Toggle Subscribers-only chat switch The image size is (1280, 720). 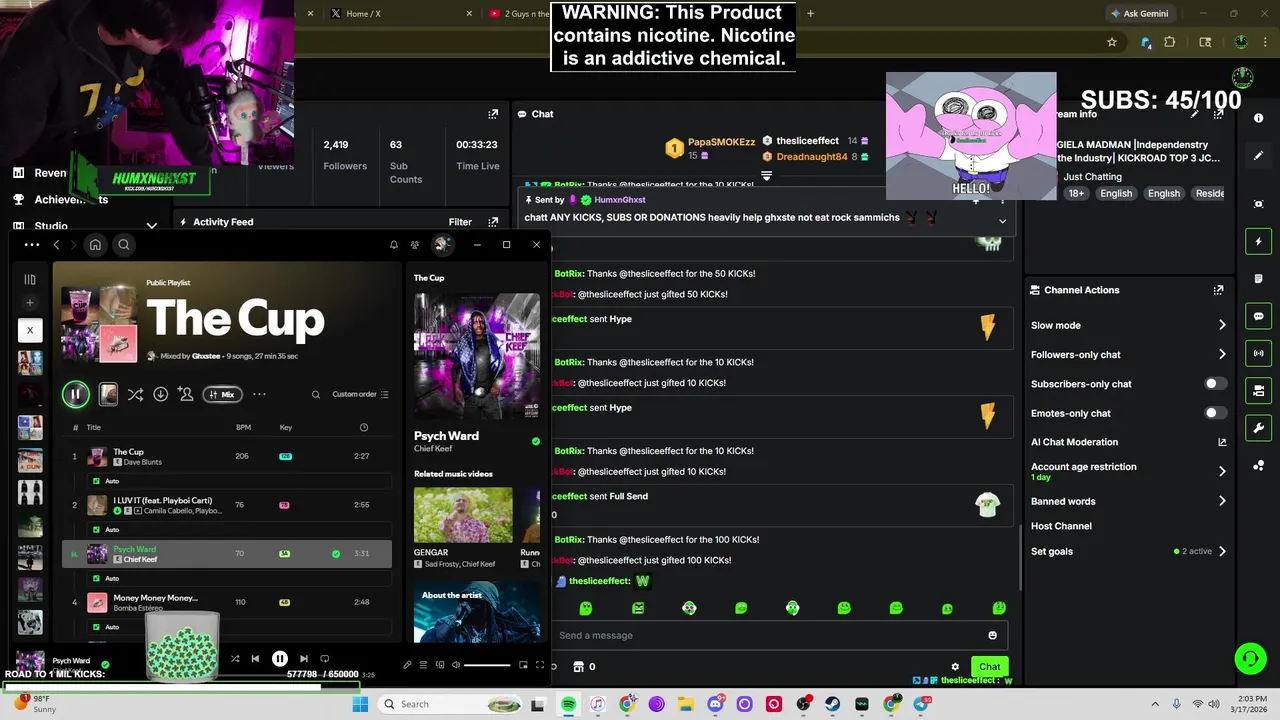click(x=1215, y=384)
